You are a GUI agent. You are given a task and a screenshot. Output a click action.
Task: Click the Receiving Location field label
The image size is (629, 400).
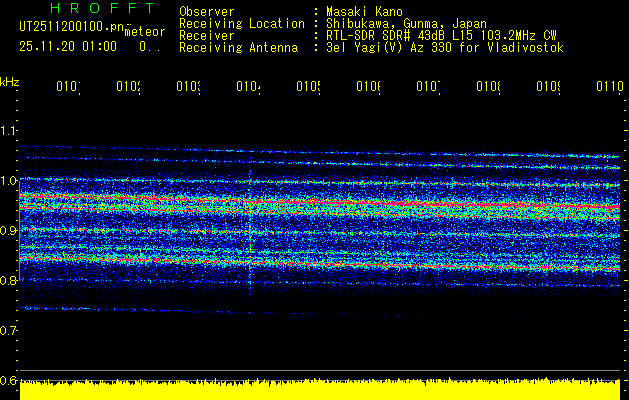pyautogui.click(x=241, y=23)
